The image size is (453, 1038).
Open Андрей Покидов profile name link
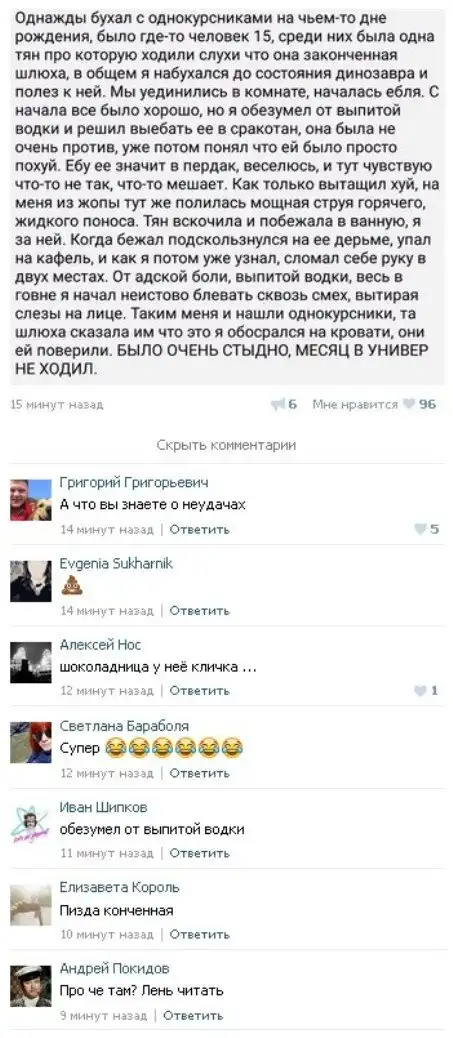(x=115, y=968)
